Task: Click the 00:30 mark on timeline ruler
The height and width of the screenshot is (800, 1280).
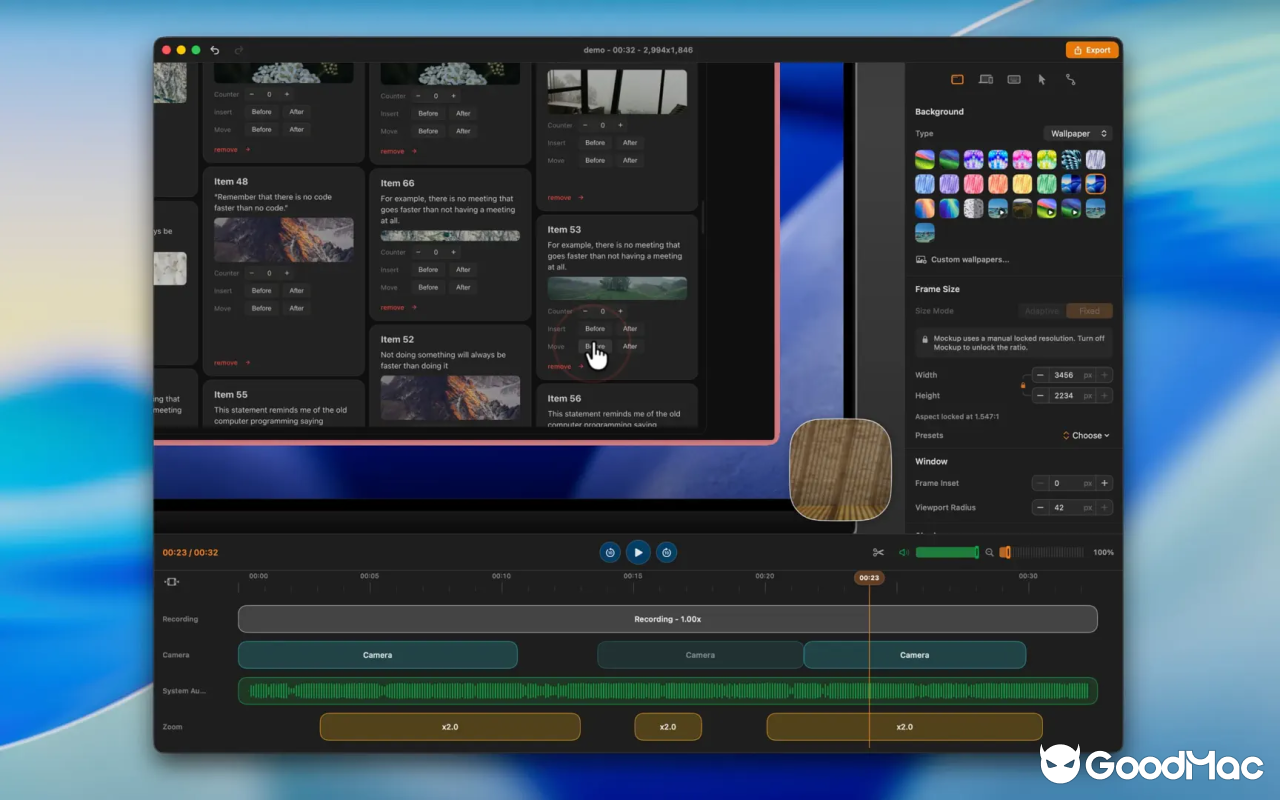Action: [x=1028, y=576]
